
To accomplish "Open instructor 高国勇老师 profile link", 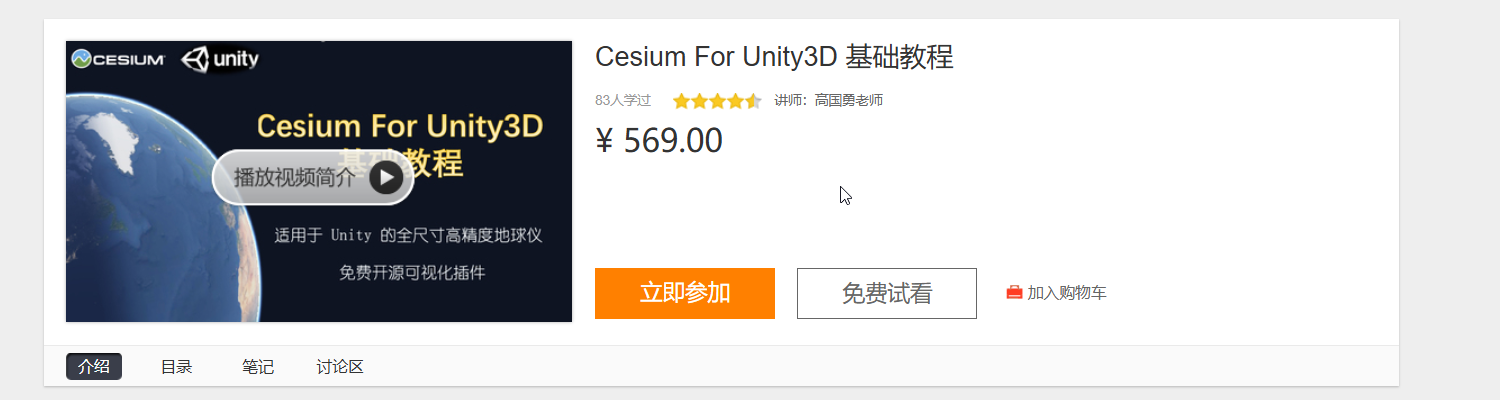I will [849, 100].
